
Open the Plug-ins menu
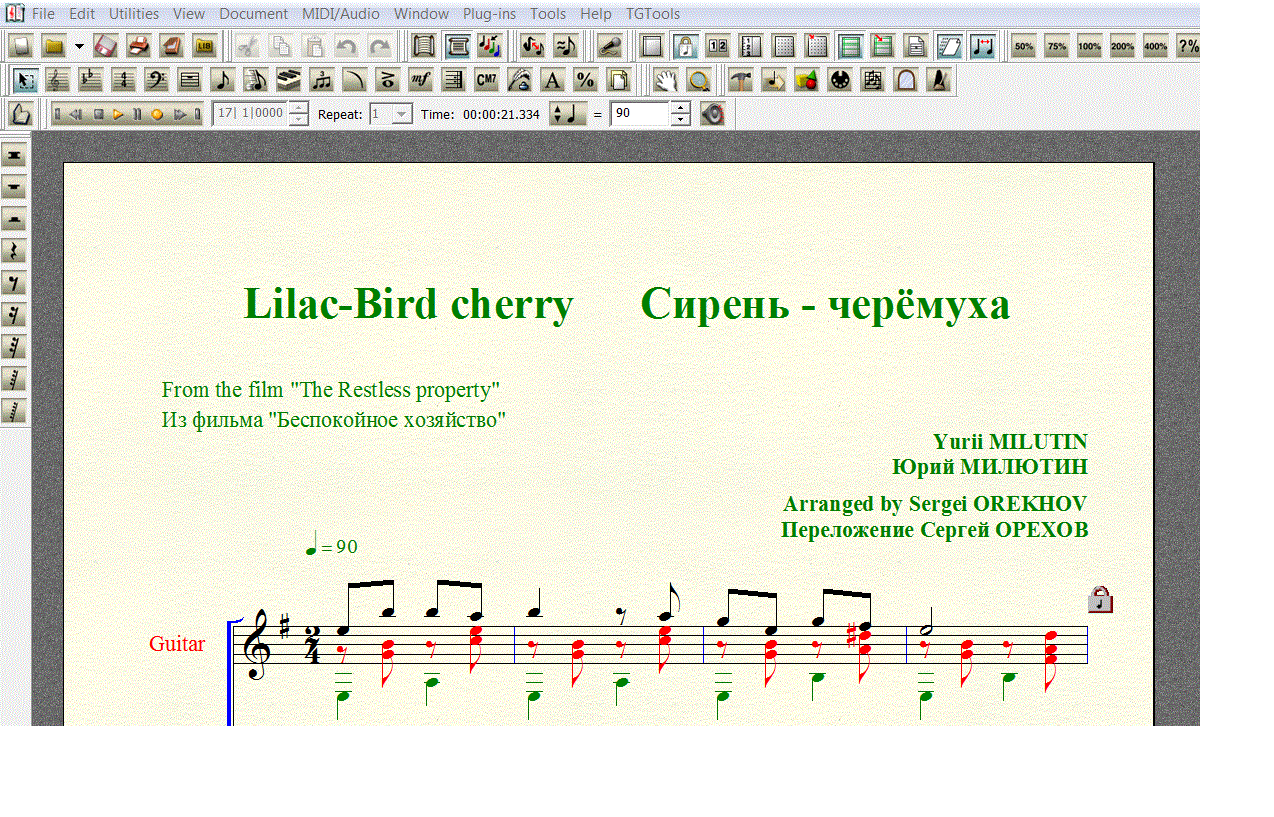(490, 14)
